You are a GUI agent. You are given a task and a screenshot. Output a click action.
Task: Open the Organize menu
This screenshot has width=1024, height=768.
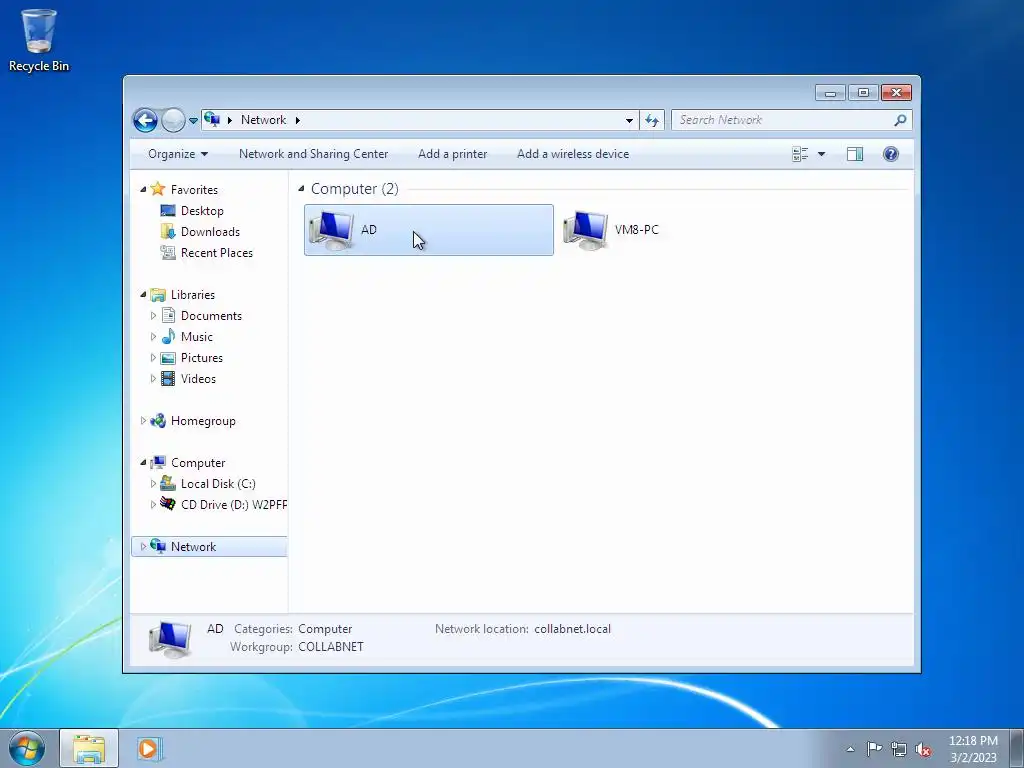coord(178,154)
